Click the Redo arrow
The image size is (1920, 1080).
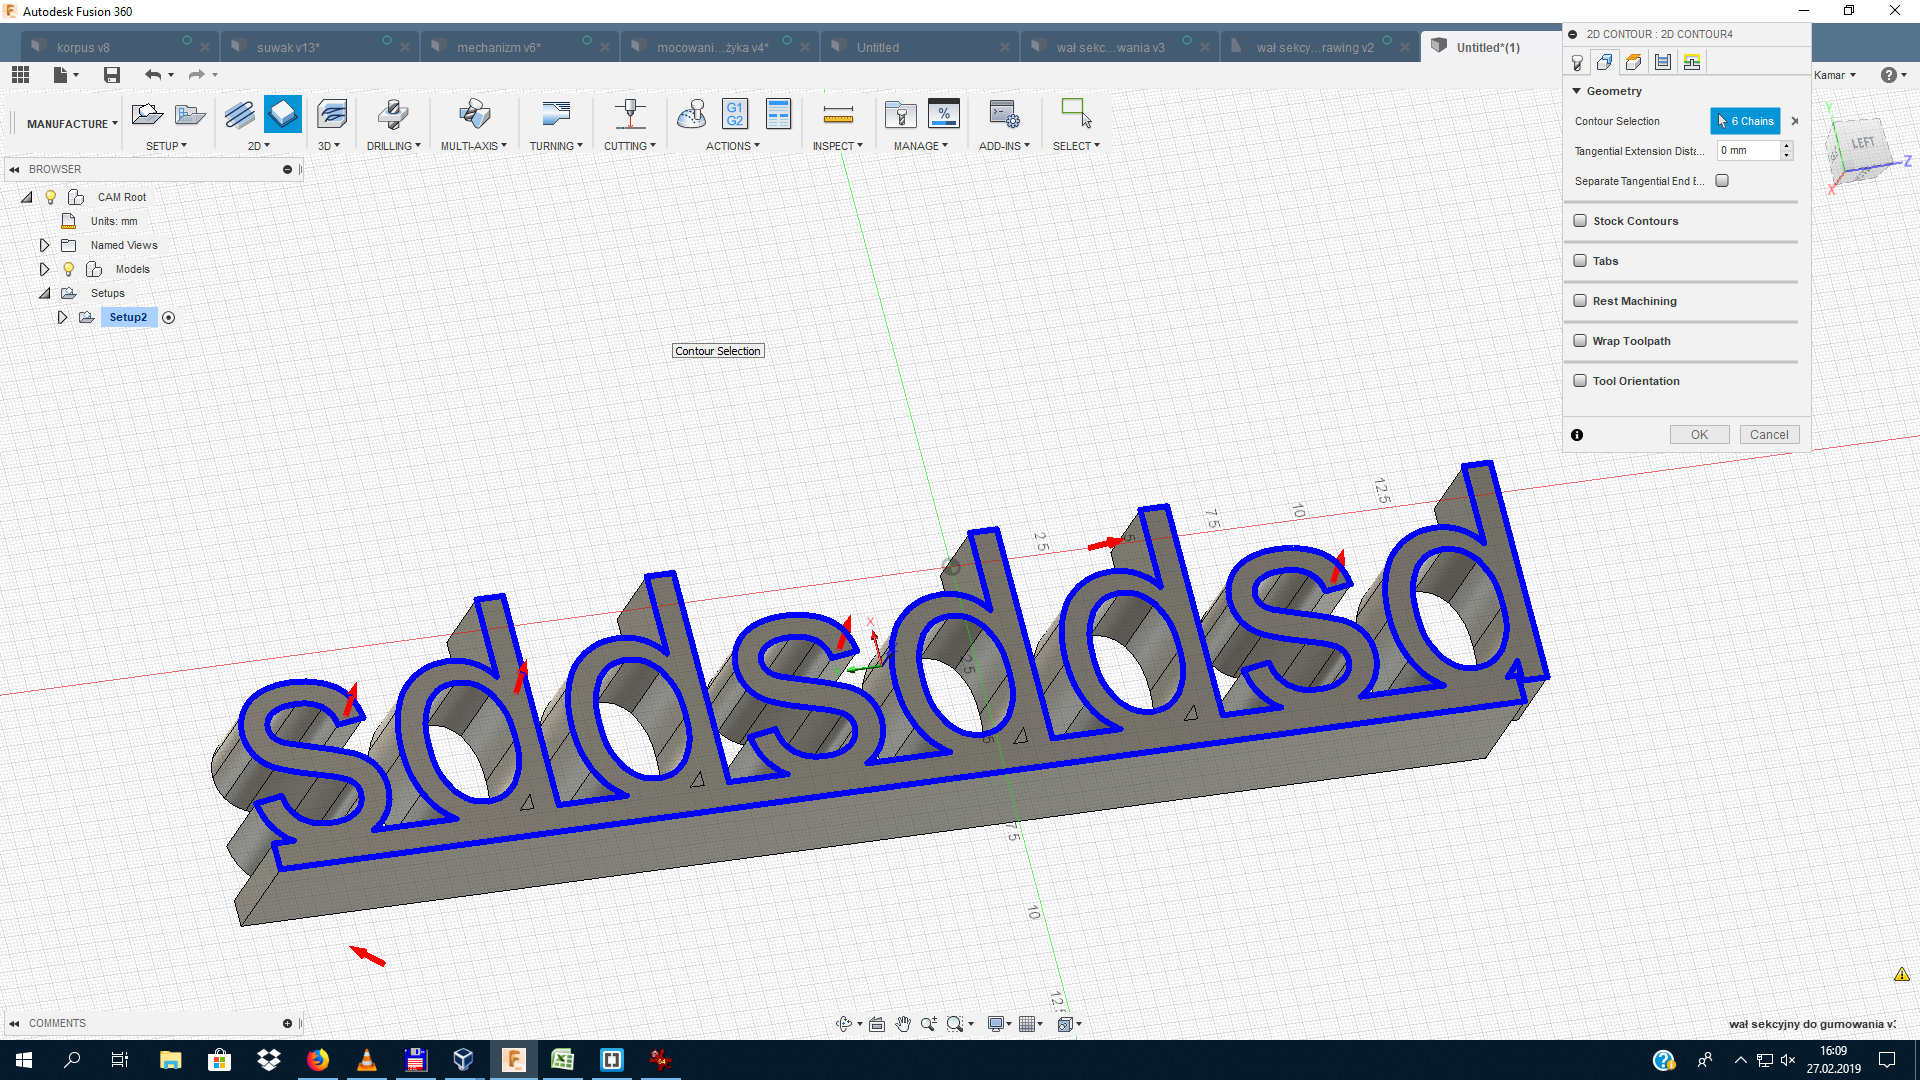[x=197, y=75]
